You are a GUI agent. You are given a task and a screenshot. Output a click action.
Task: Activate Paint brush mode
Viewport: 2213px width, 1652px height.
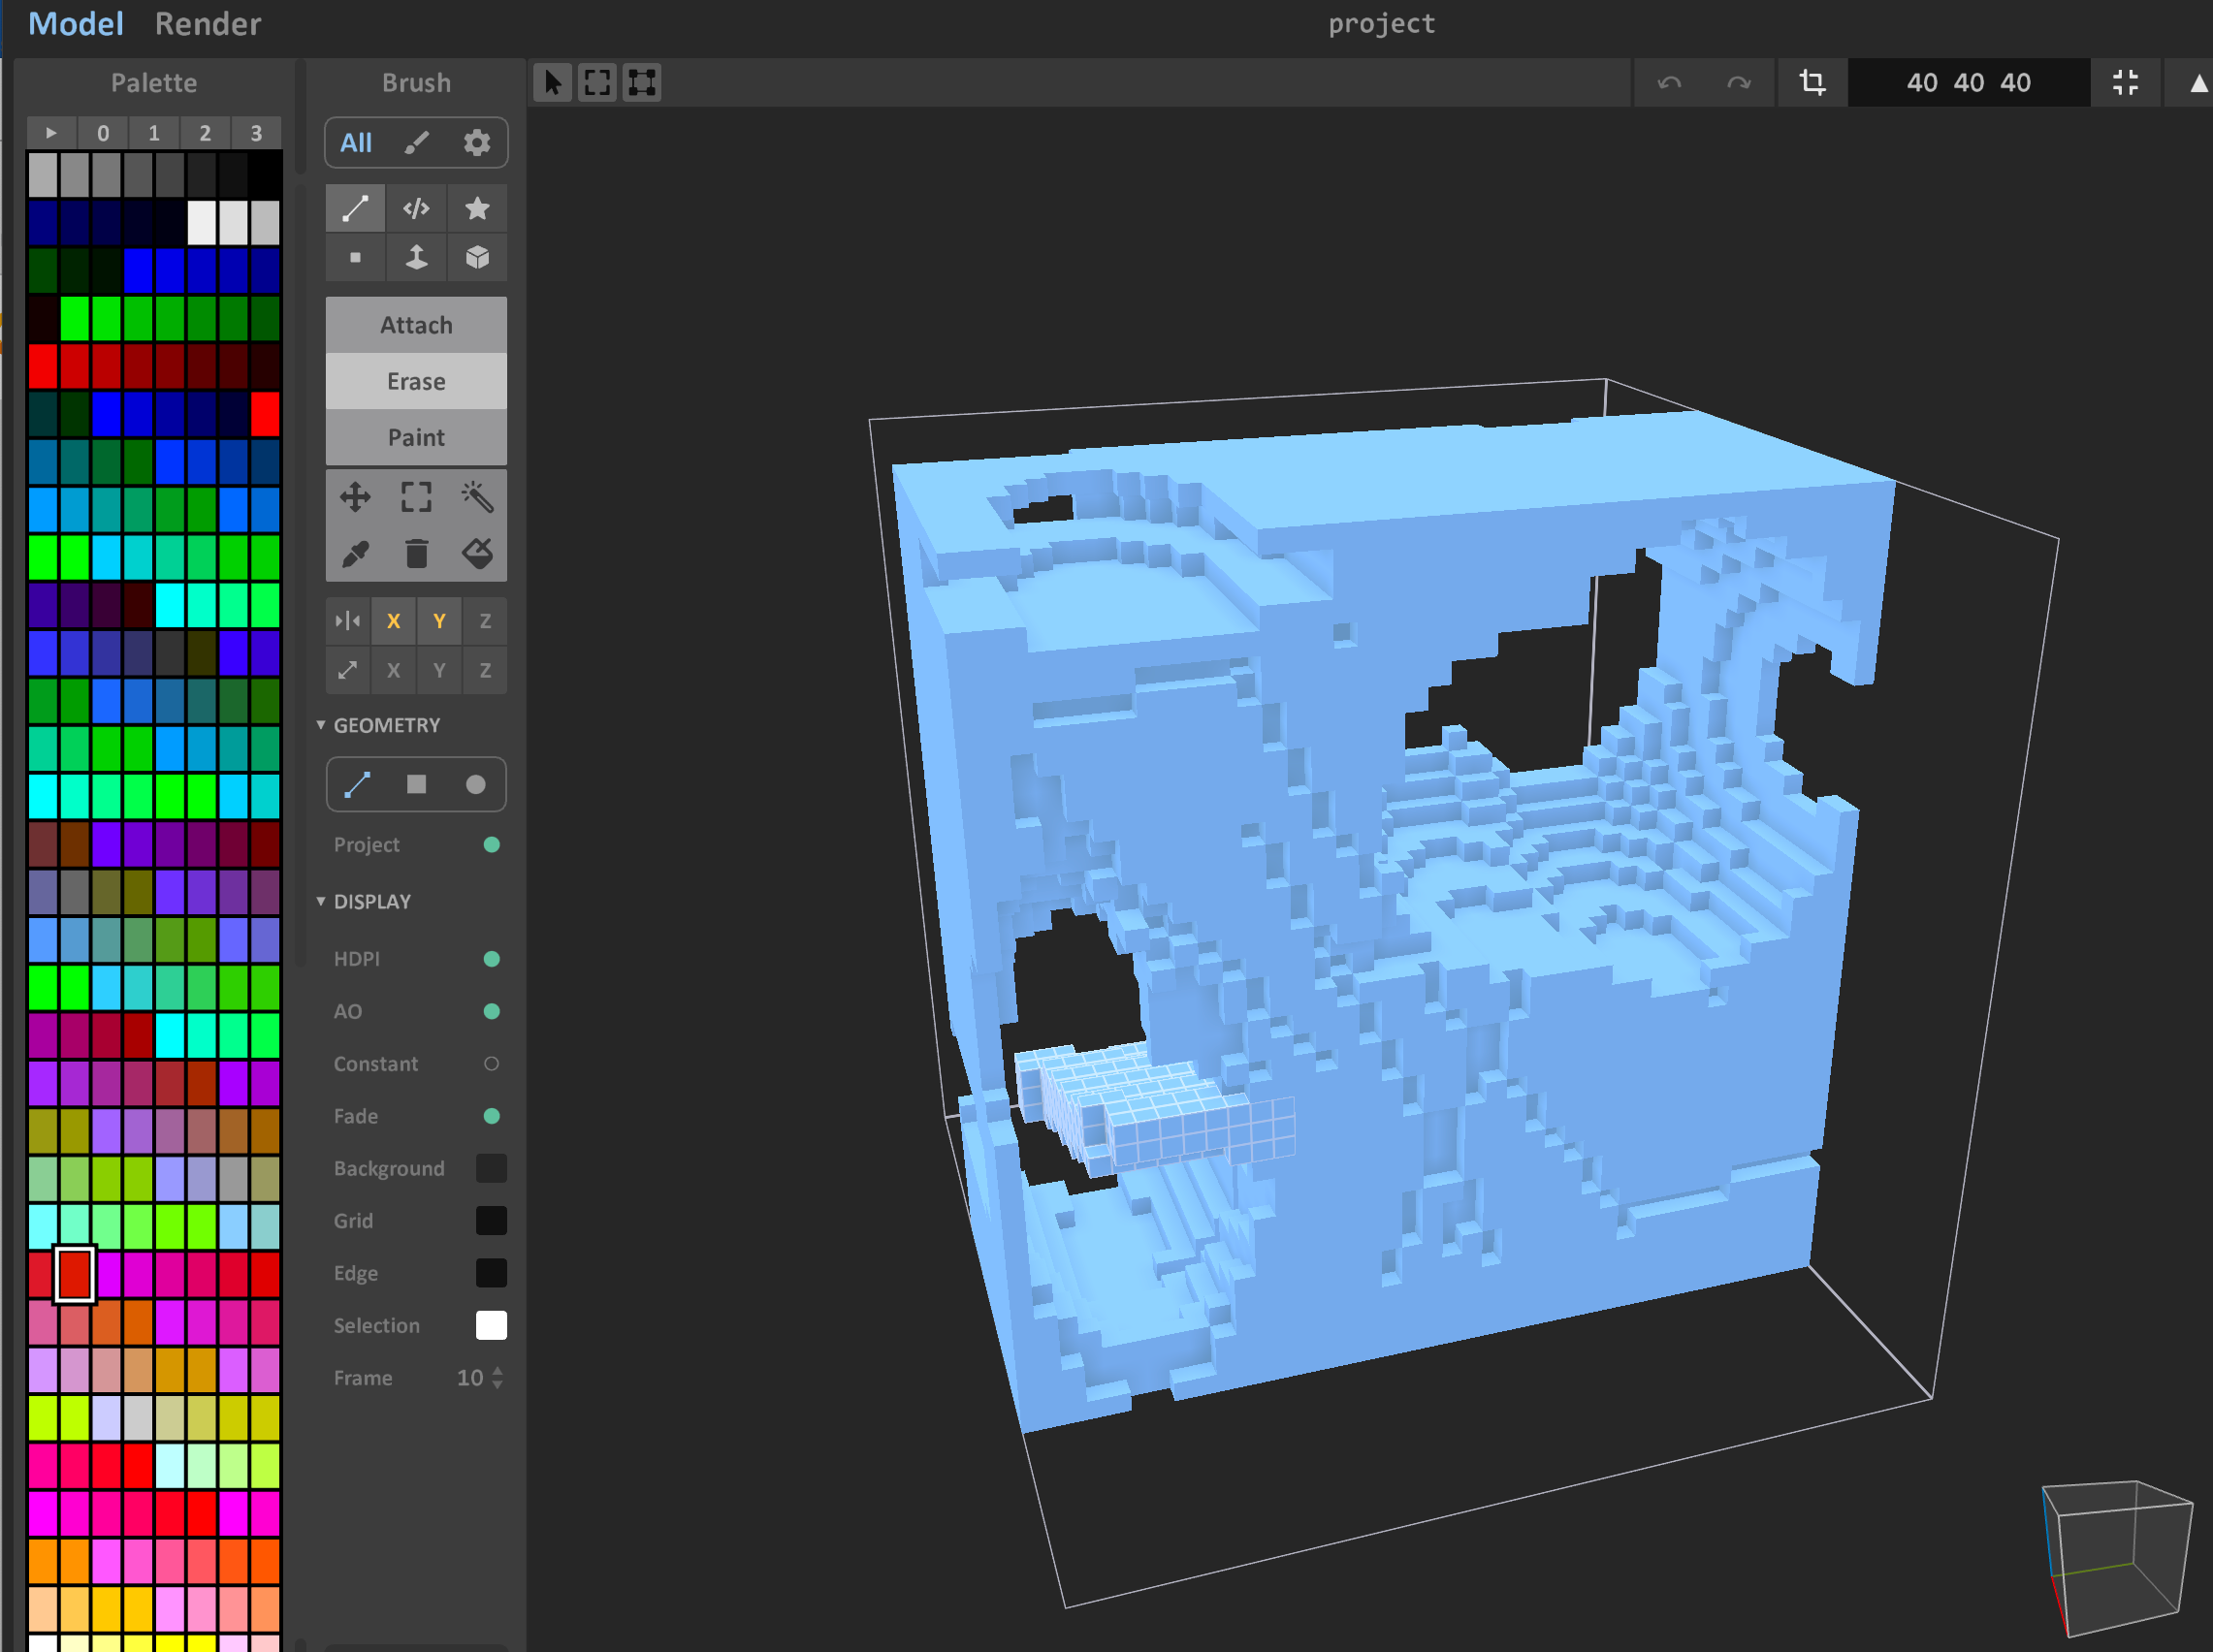pos(416,437)
